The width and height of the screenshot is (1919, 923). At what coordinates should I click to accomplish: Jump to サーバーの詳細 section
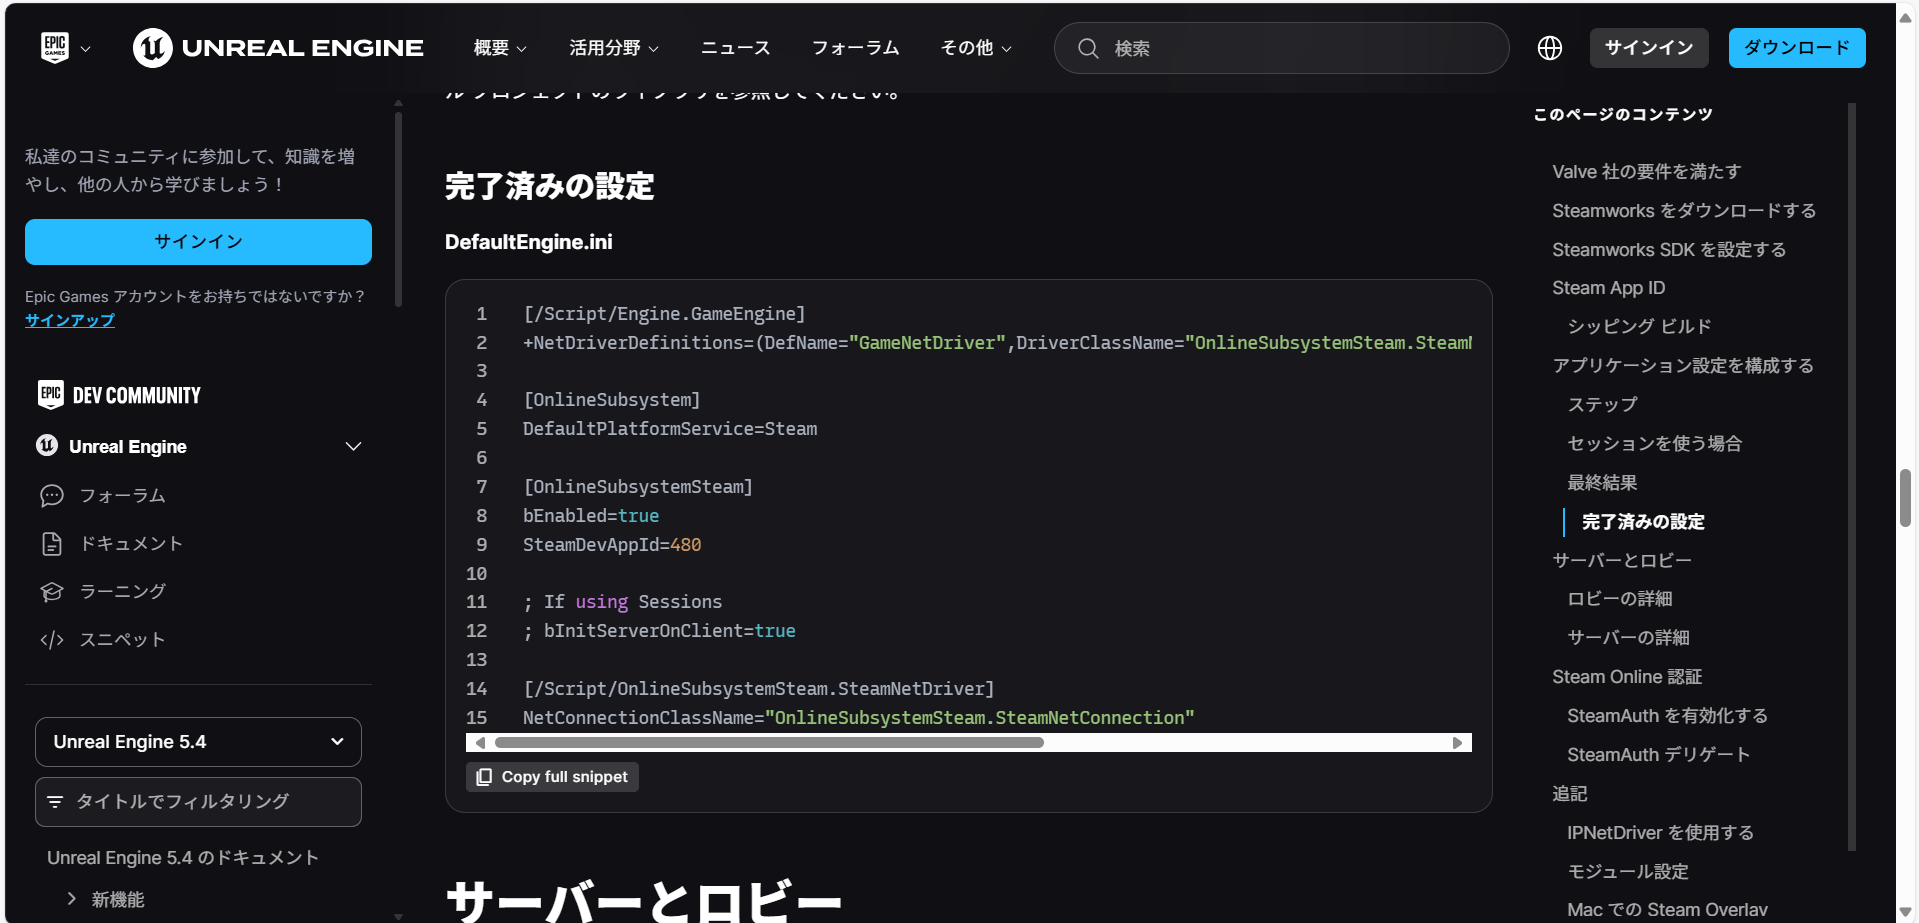point(1628,638)
